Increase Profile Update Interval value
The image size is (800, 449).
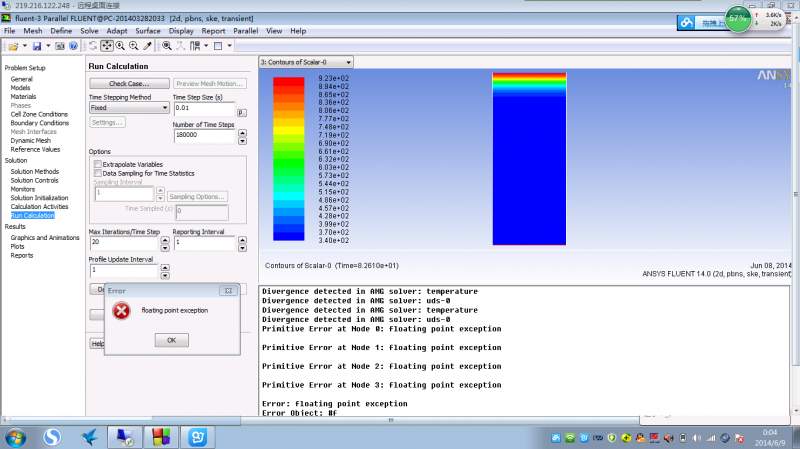(x=165, y=268)
